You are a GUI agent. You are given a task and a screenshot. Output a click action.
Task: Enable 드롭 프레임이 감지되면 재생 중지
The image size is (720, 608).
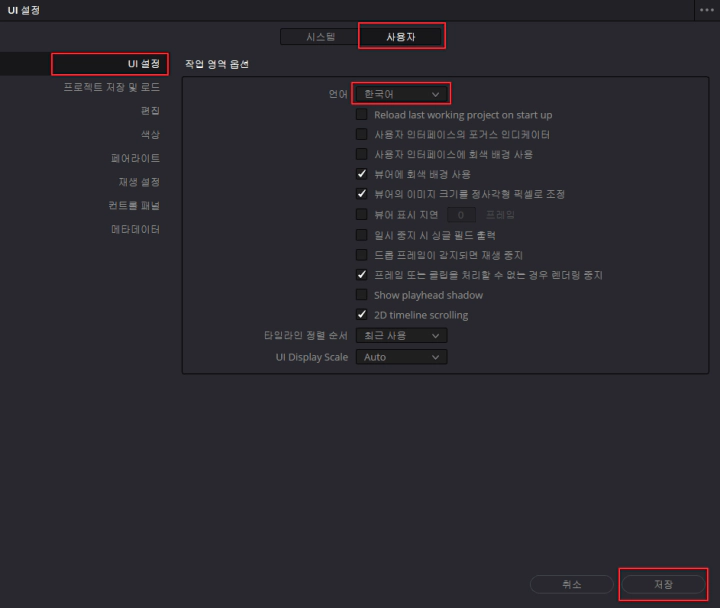click(362, 255)
